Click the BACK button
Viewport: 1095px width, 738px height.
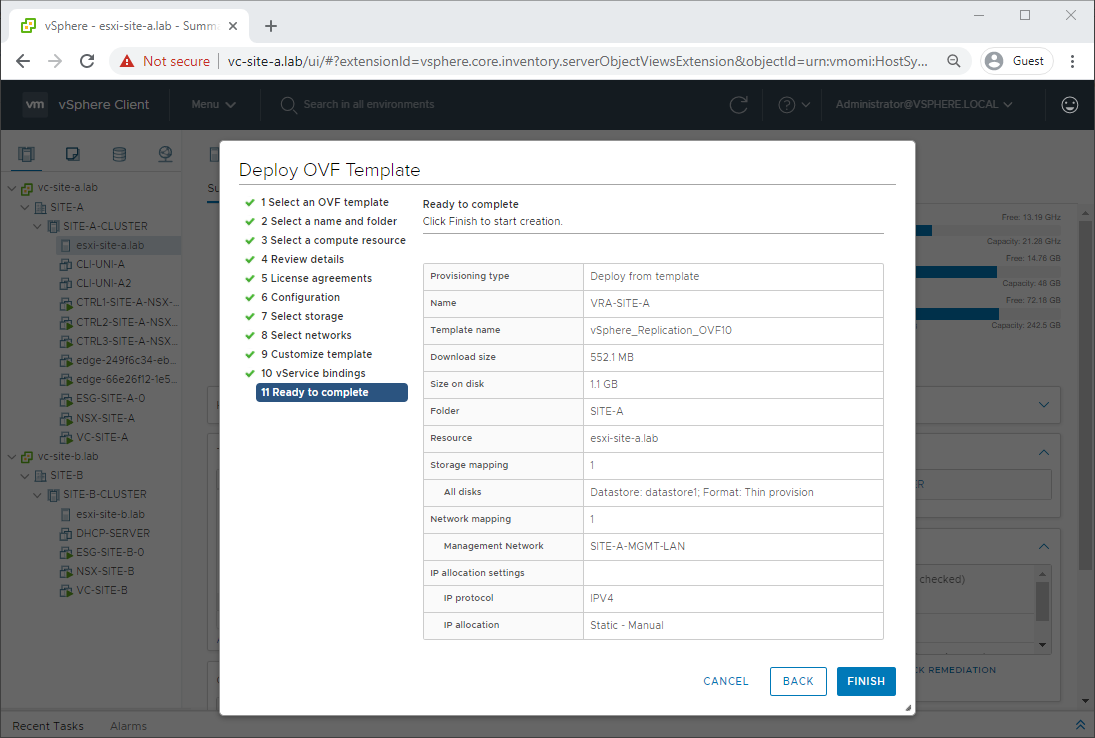tap(798, 681)
